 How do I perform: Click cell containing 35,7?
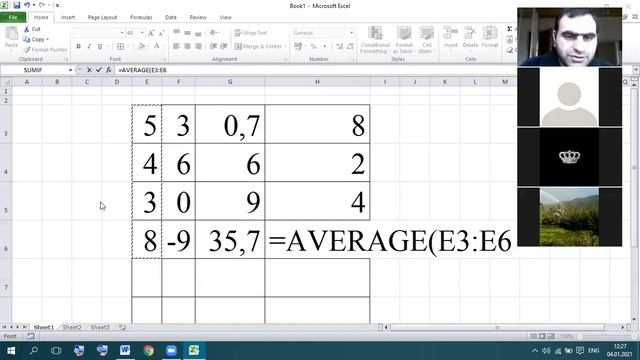click(x=230, y=240)
